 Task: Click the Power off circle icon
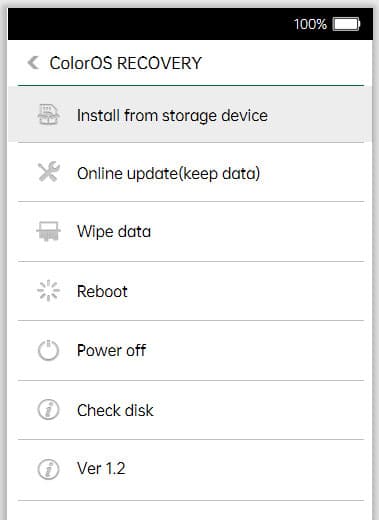pos(48,350)
